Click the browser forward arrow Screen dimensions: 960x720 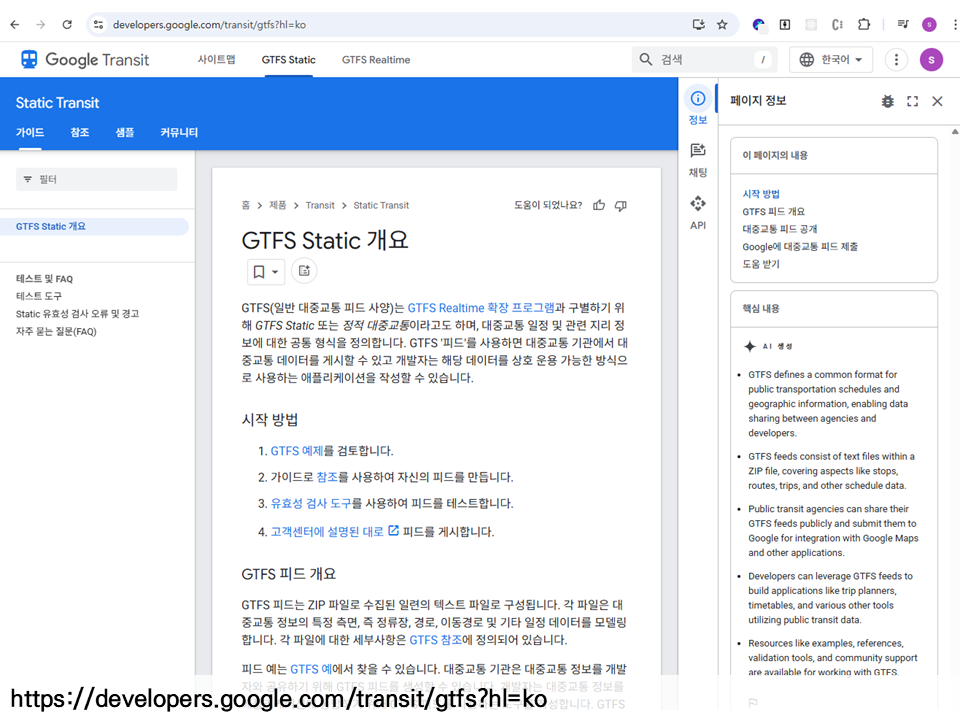click(40, 24)
